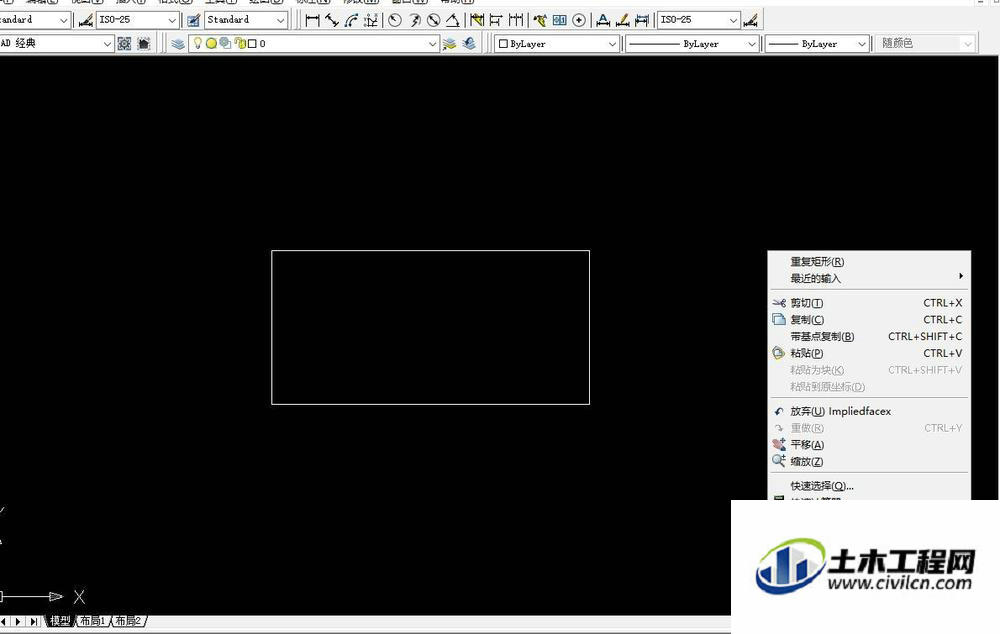Open the ByLayer color control dropdown
This screenshot has height=634, width=1000.
click(612, 43)
